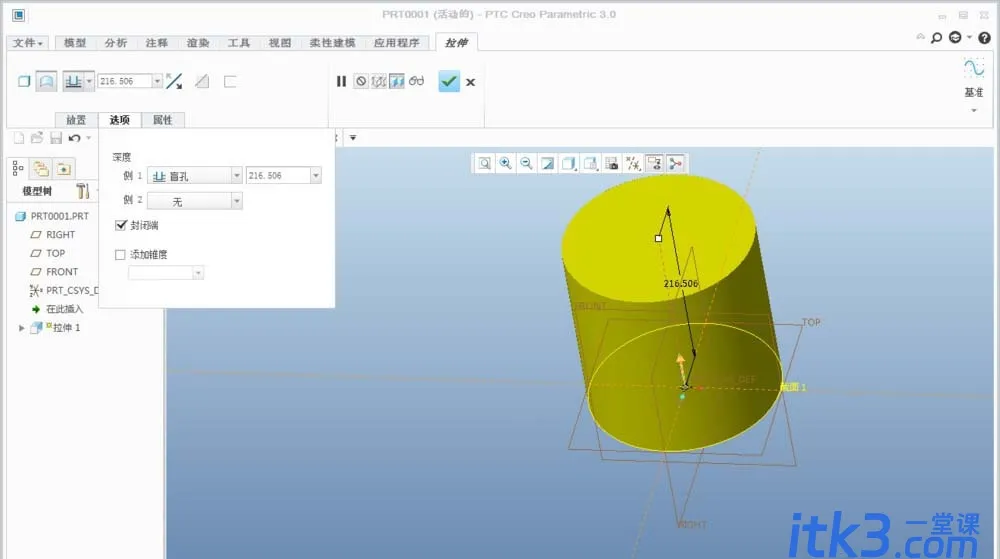Select the unattached preview mode icon
This screenshot has width=1000, height=559.
(x=379, y=82)
